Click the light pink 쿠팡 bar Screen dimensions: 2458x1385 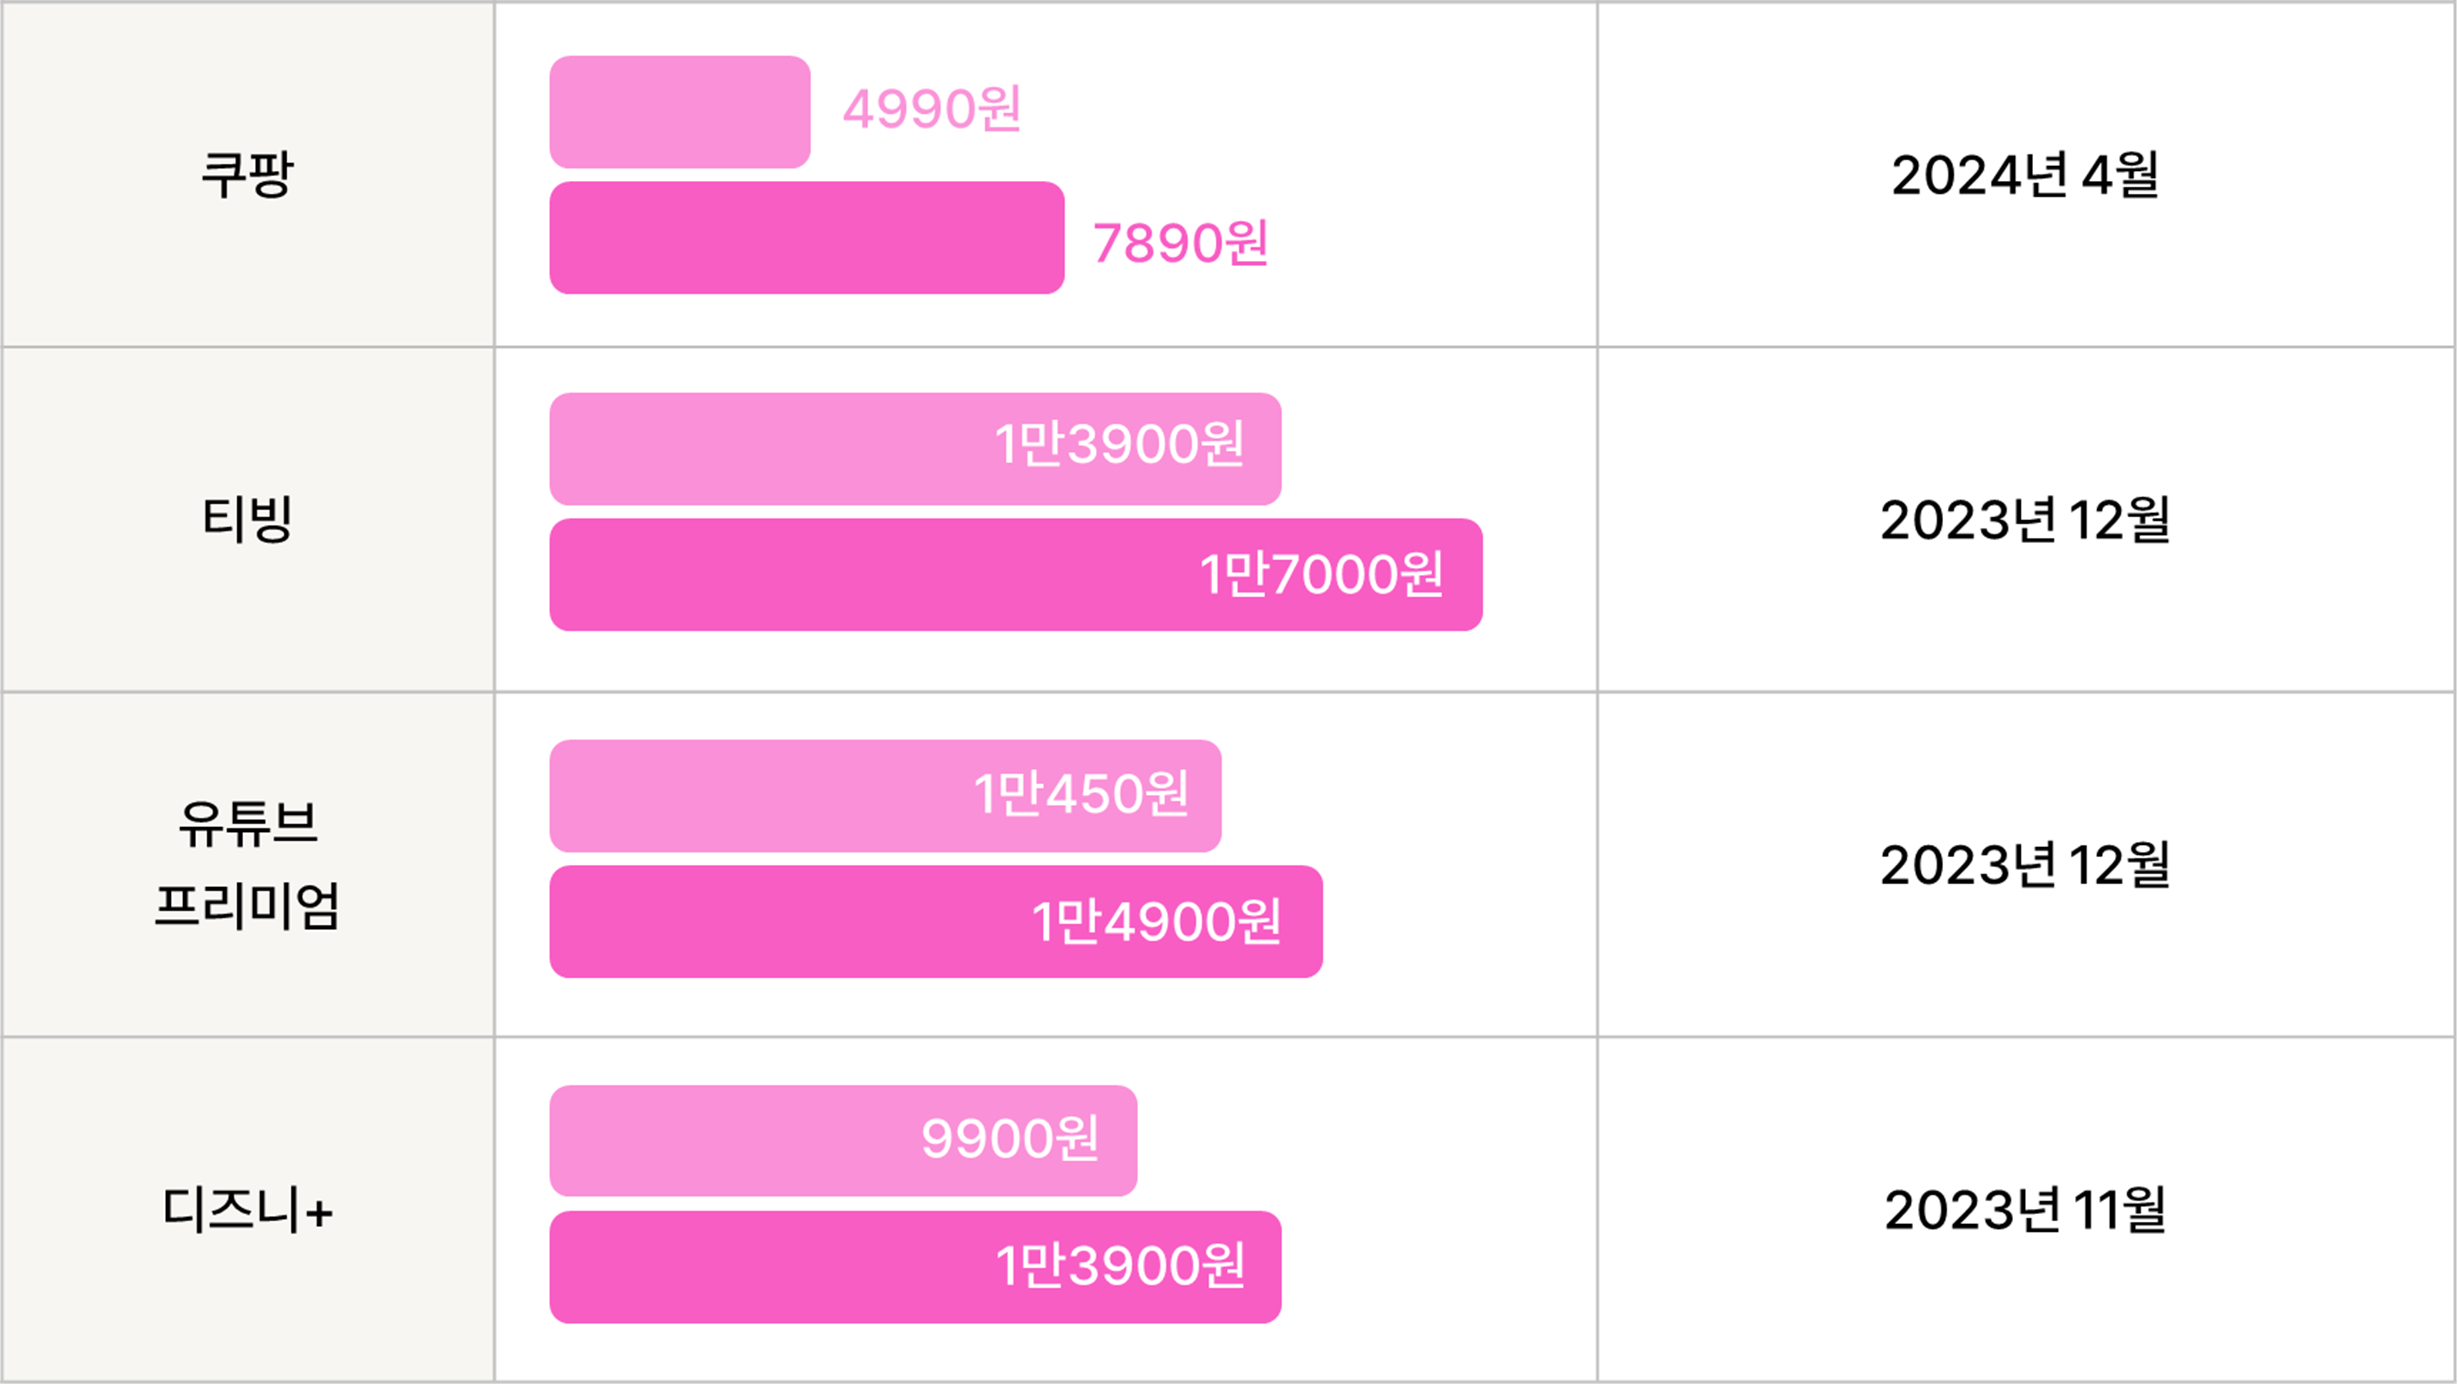tap(680, 112)
